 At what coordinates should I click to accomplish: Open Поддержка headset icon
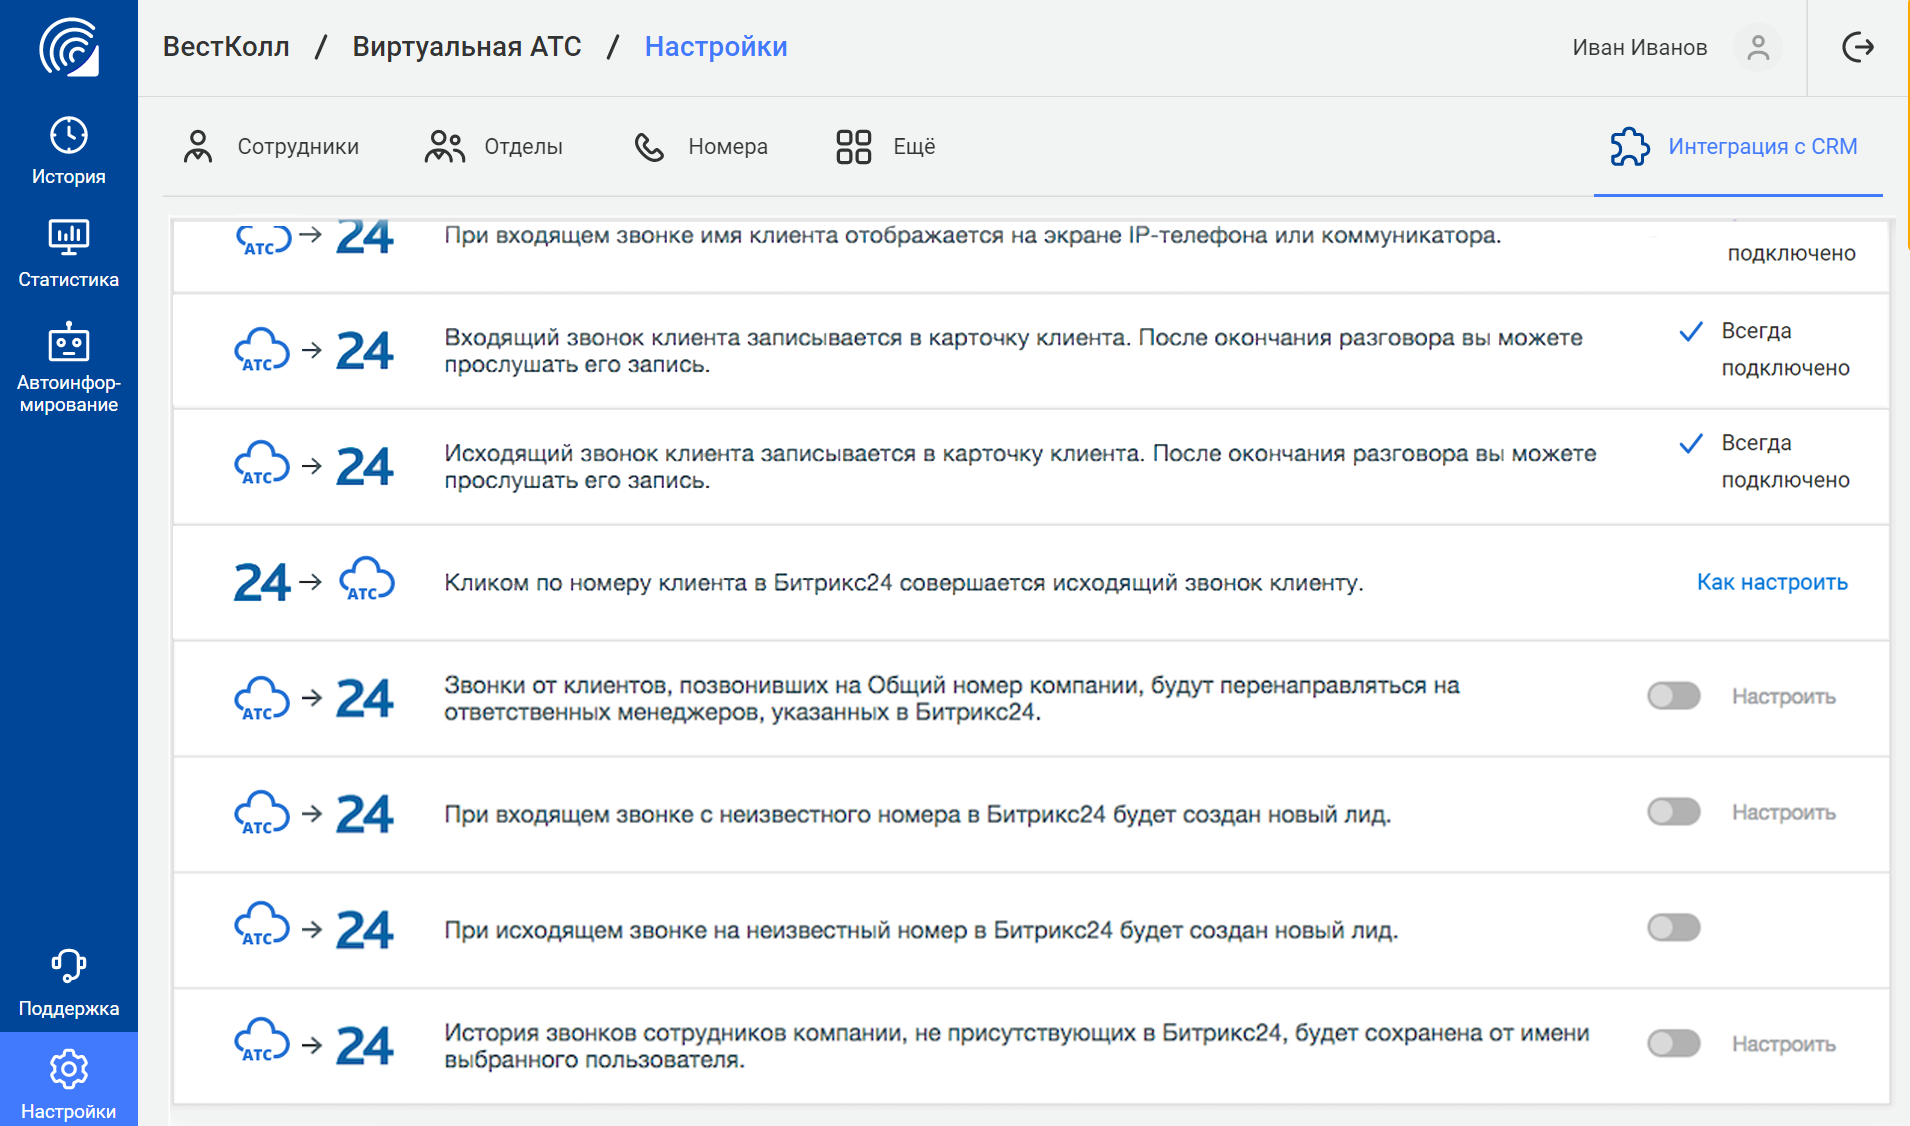point(69,967)
